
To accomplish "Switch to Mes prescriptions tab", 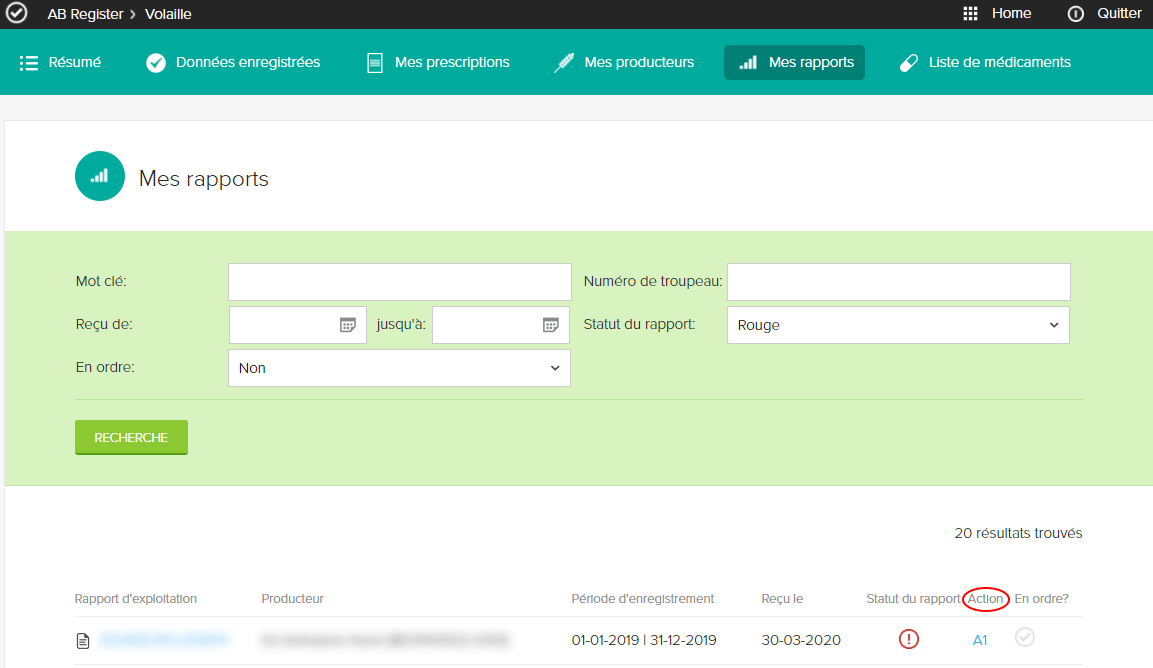I will [438, 62].
